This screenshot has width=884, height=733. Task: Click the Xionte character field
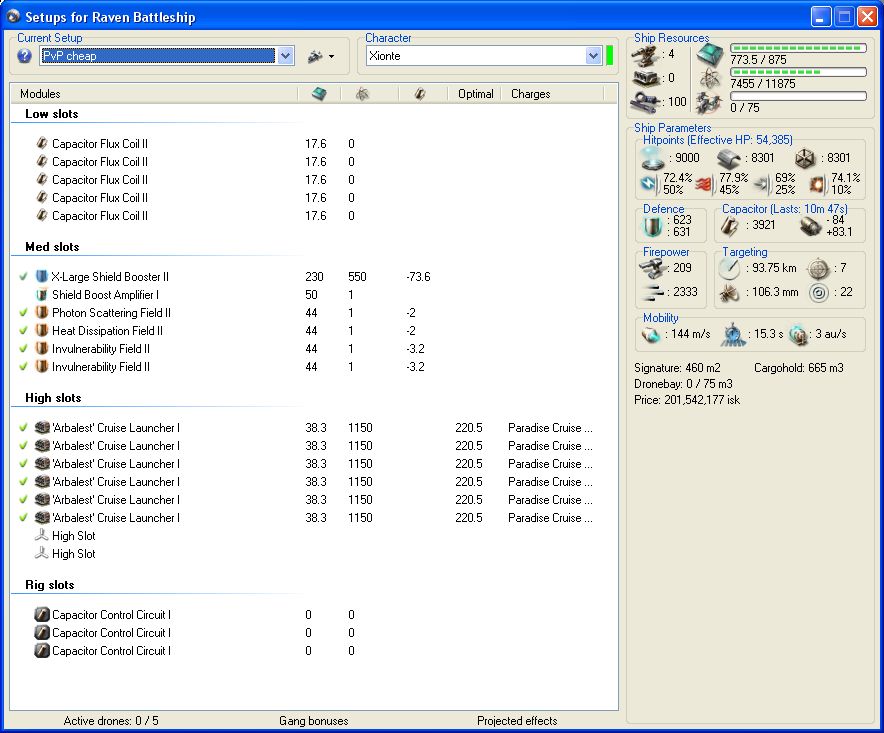coord(476,56)
